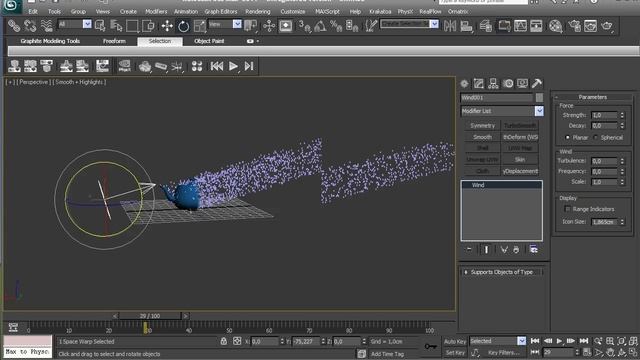
Task: Activate the Select and Move tool
Action: (x=167, y=26)
